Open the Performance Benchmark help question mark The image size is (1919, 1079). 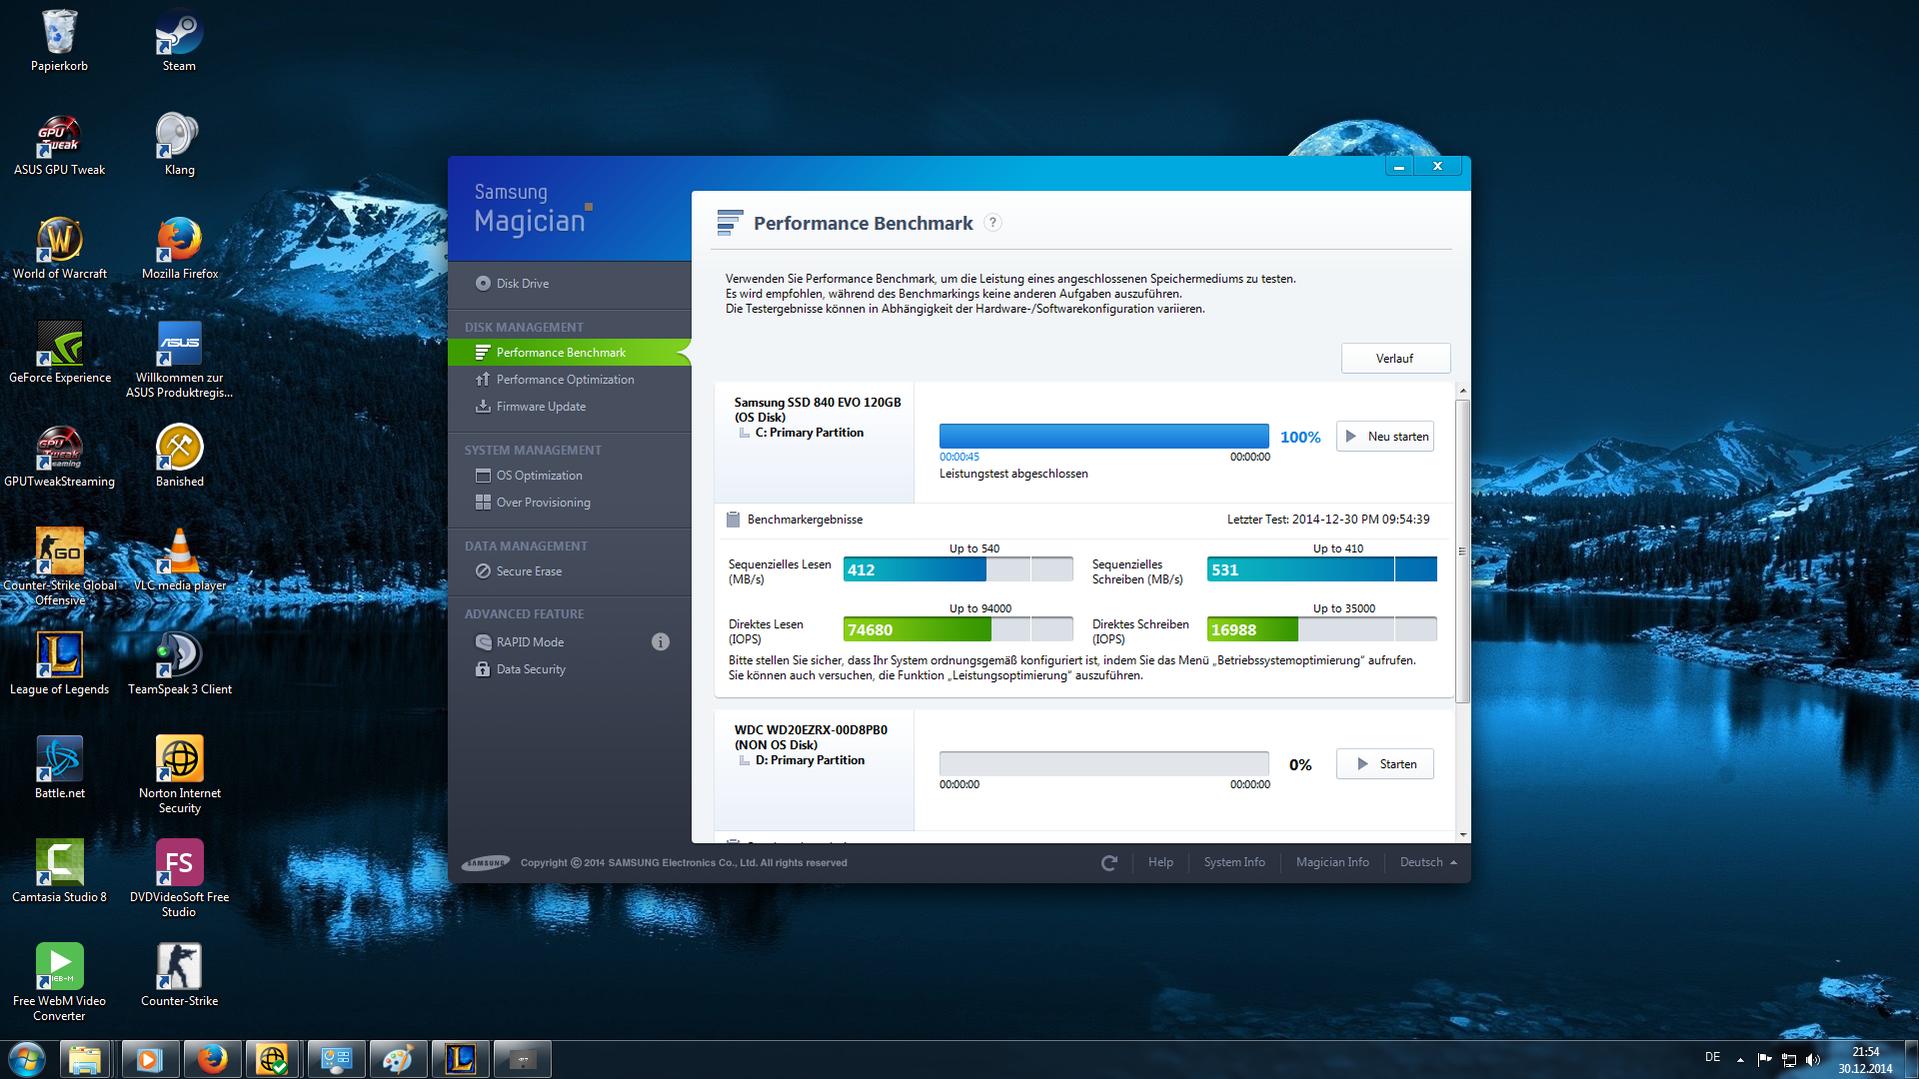[x=992, y=223]
